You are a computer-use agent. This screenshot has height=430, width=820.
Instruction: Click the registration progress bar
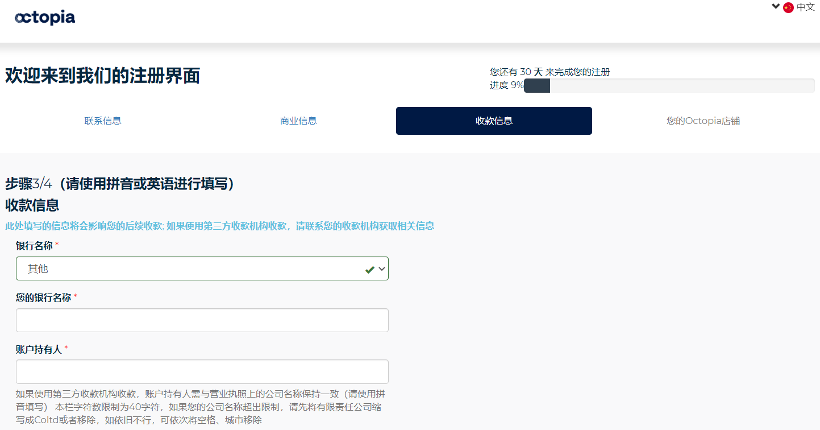point(669,85)
